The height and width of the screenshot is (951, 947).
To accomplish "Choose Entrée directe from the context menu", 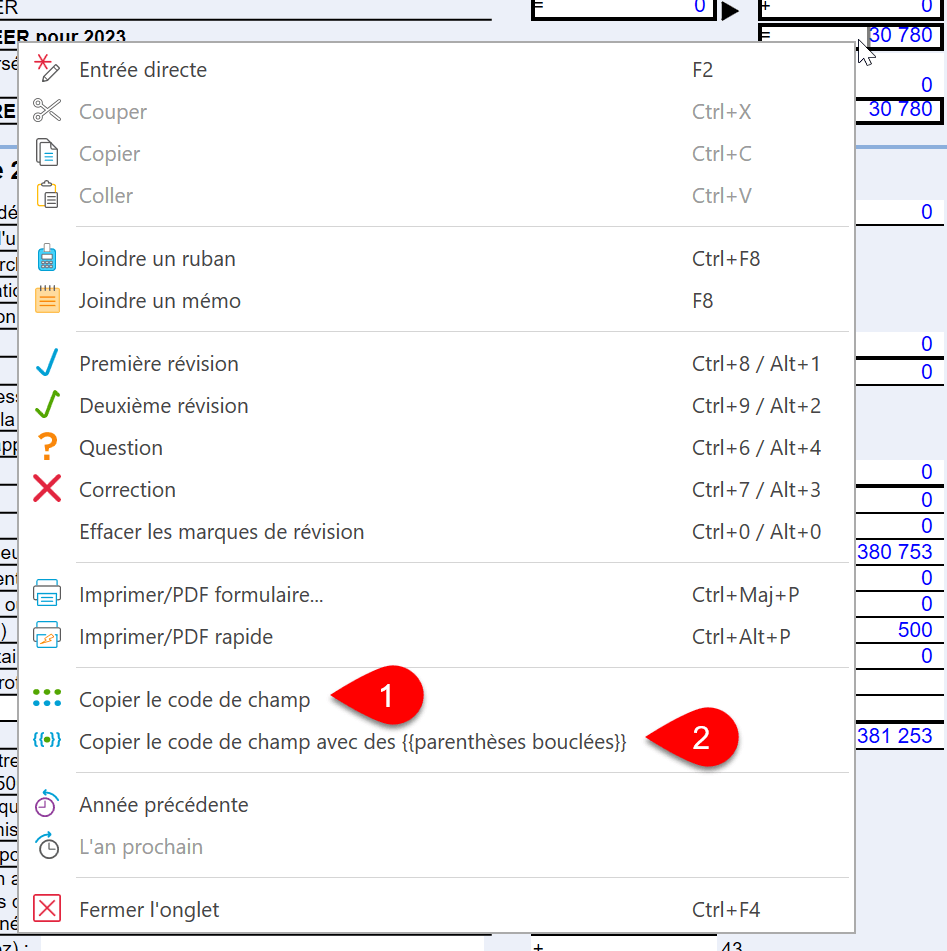I will click(436, 70).
